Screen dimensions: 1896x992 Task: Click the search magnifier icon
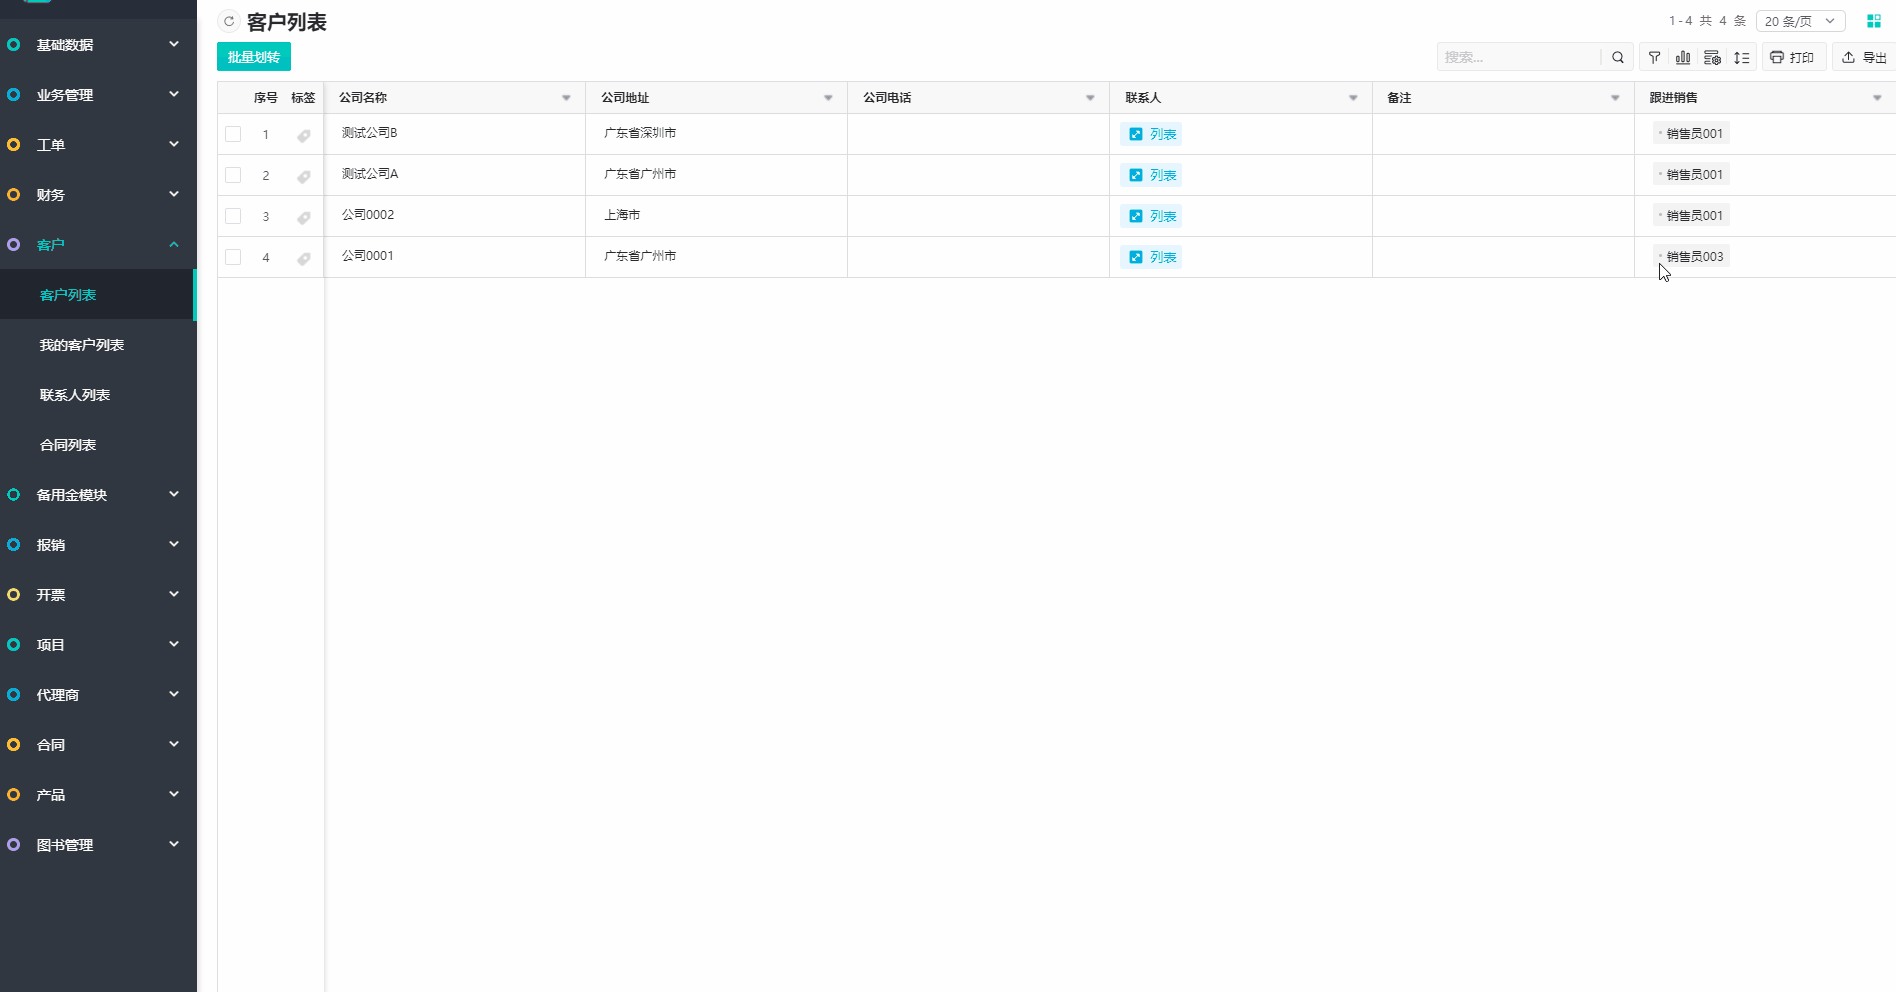coord(1618,57)
